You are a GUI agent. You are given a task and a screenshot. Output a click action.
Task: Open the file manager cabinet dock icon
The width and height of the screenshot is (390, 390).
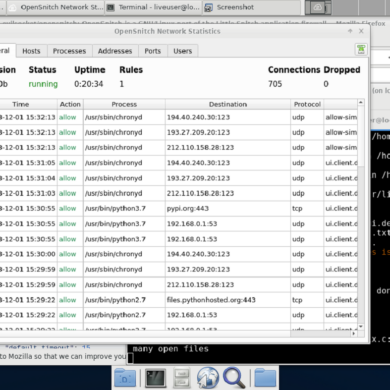(182, 378)
